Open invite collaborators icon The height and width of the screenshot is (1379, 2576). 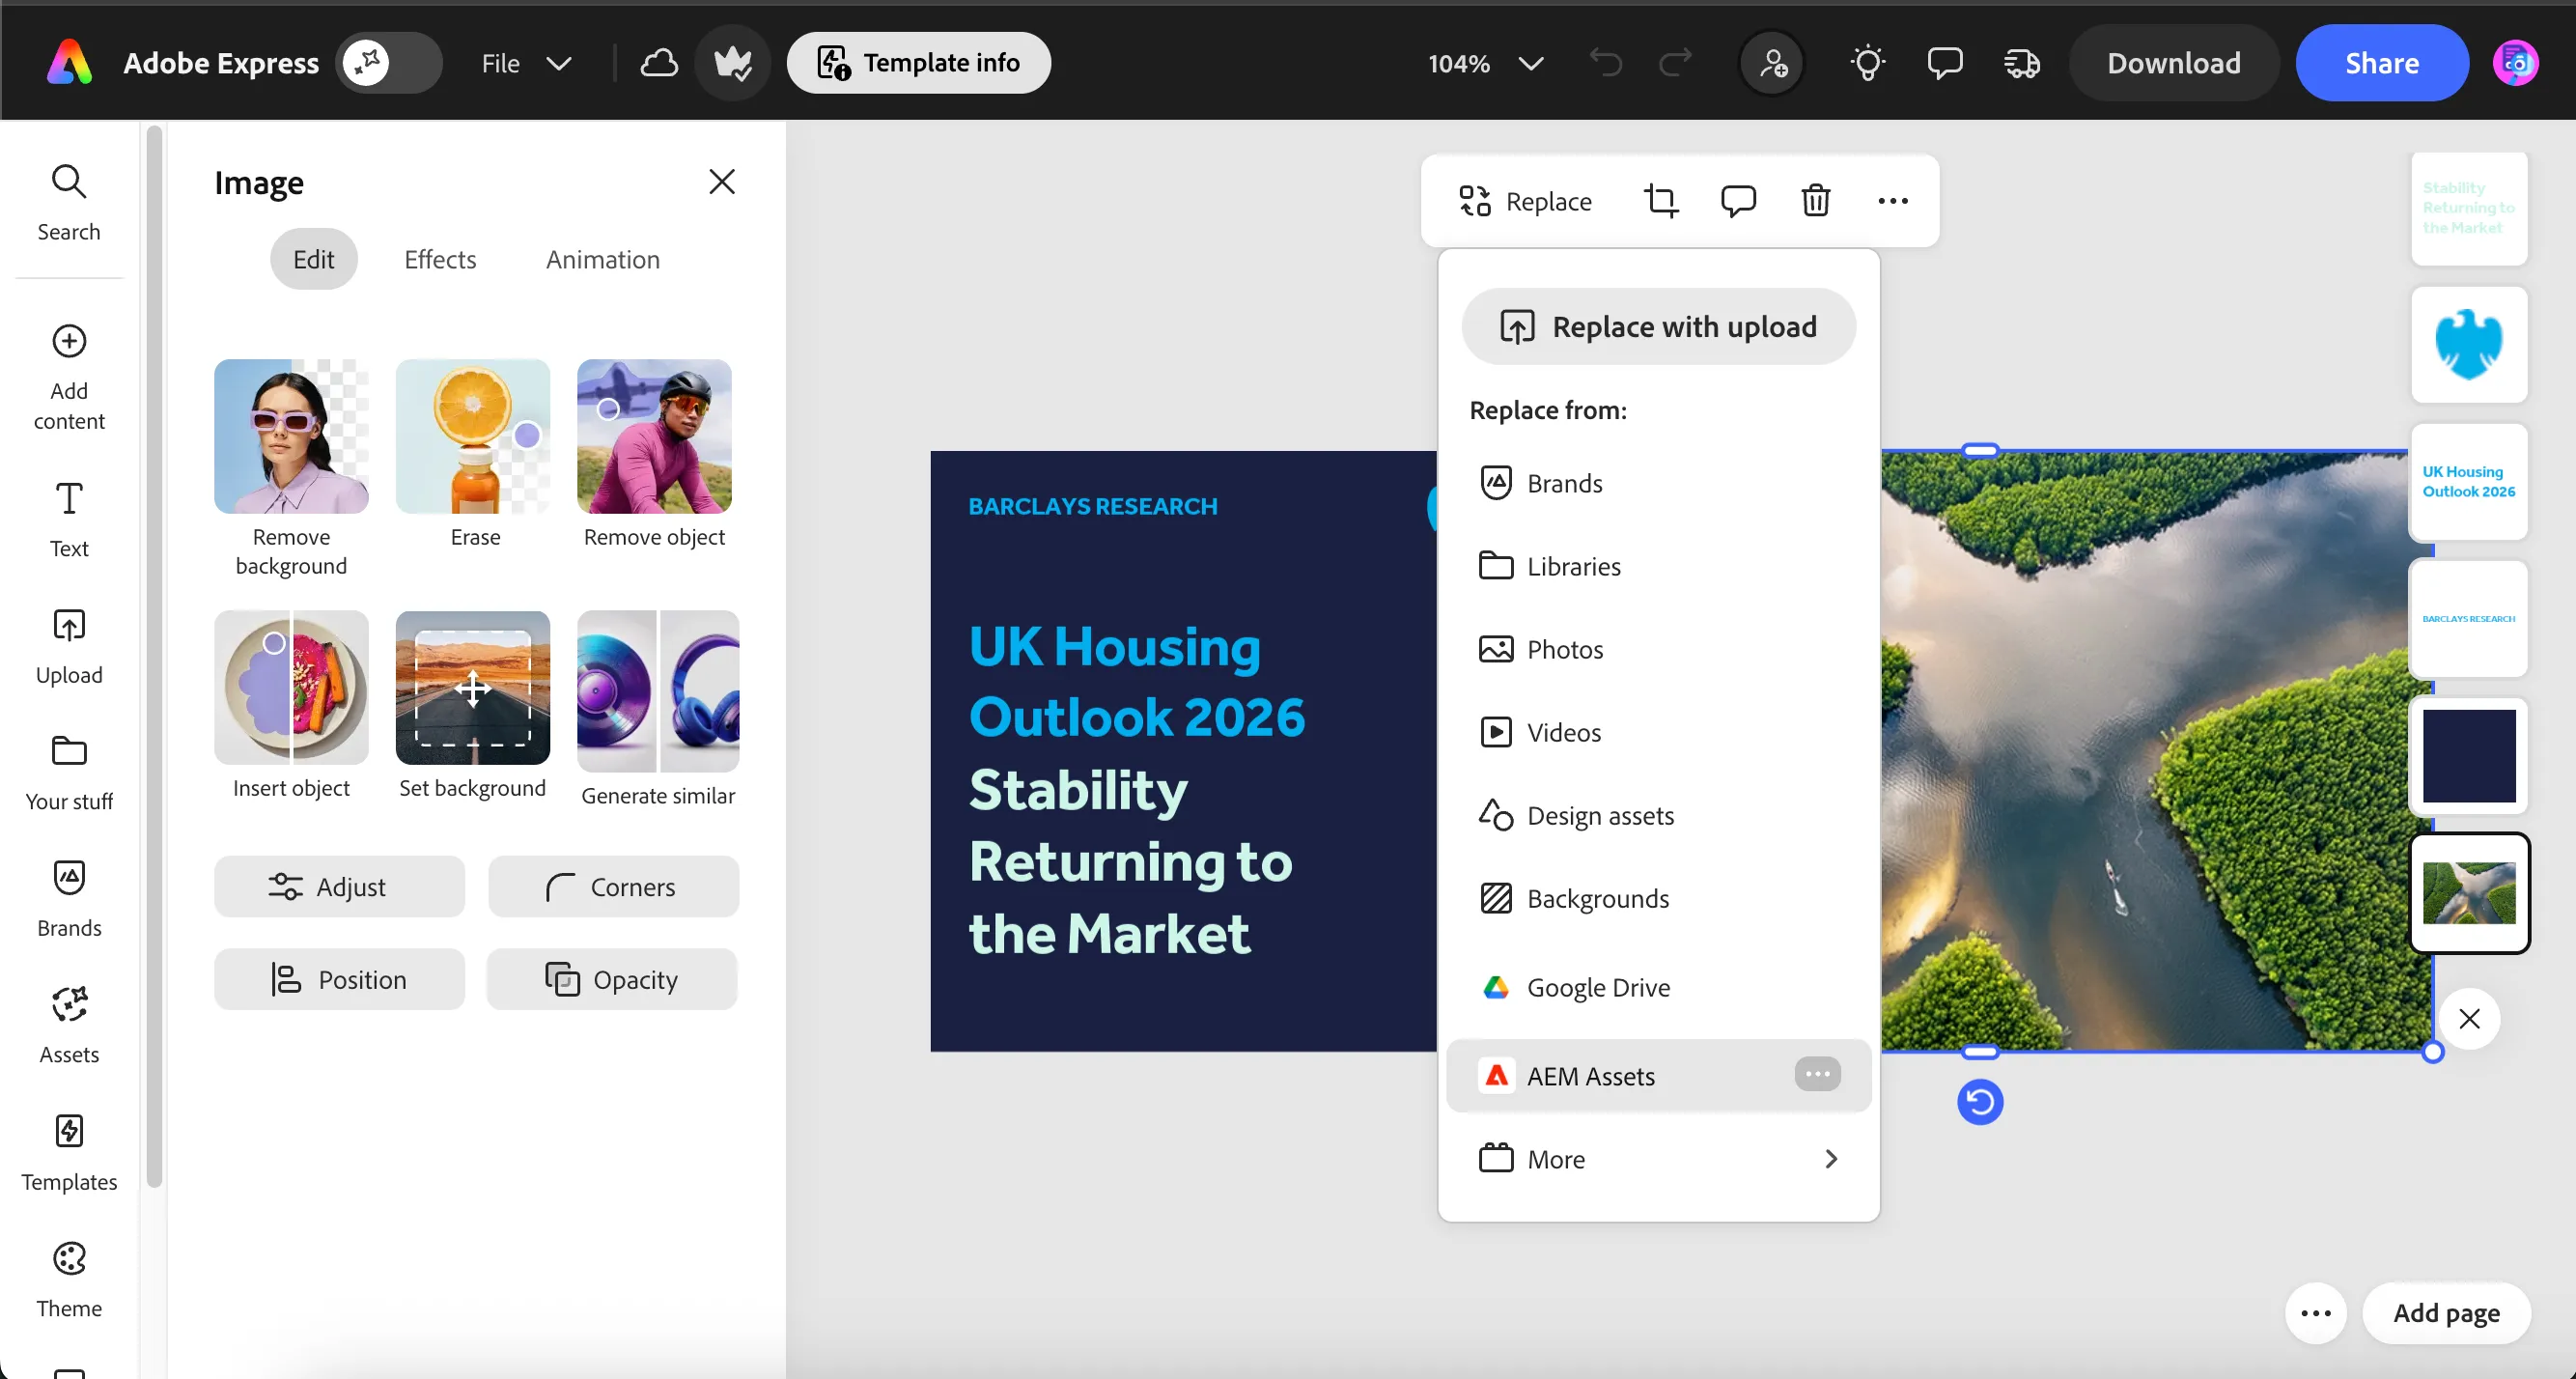click(x=1772, y=63)
